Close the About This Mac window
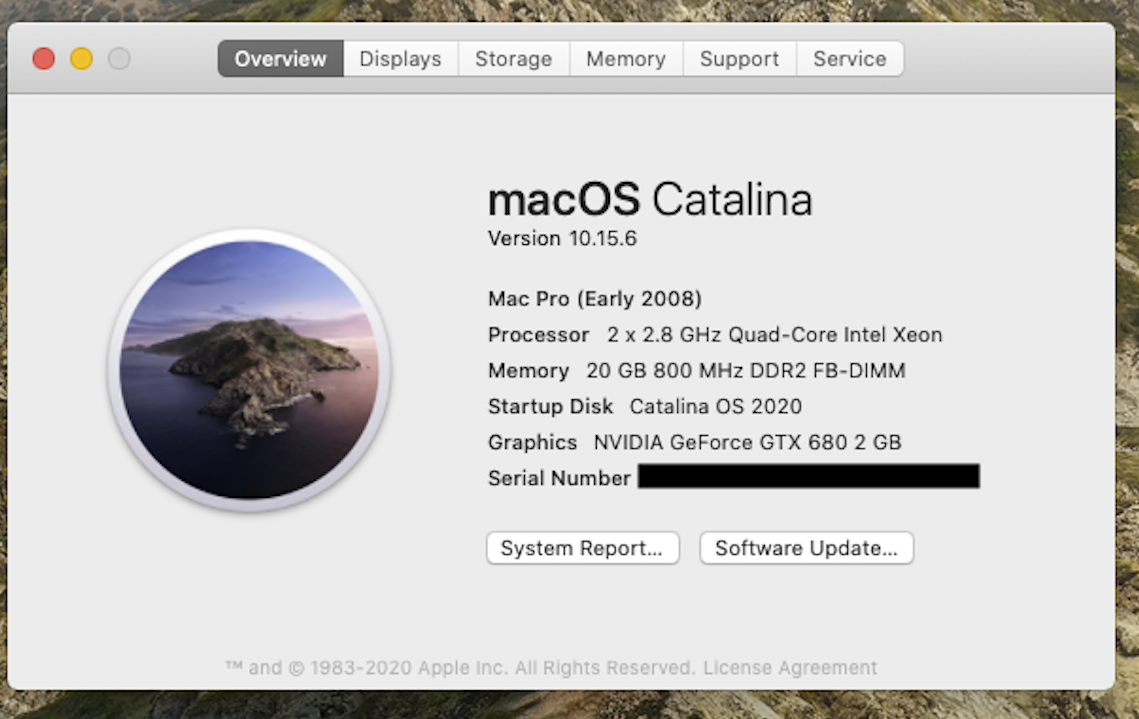The image size is (1139, 719). 44,59
